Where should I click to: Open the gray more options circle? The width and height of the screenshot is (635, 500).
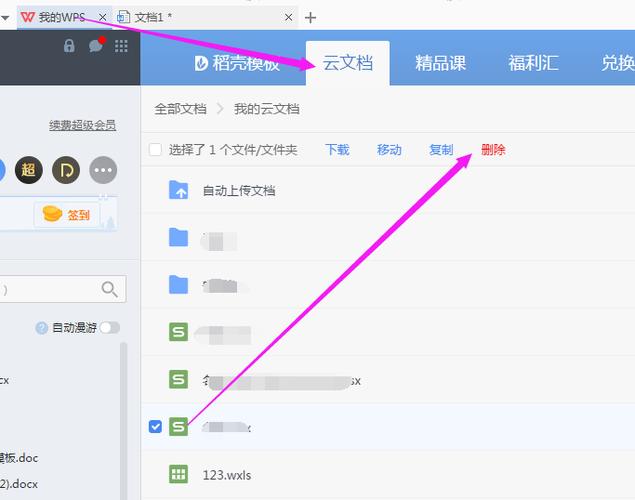pyautogui.click(x=103, y=170)
